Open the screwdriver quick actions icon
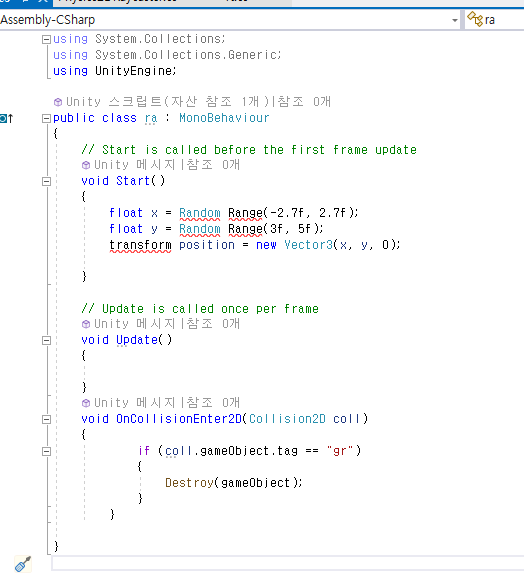Screen dimensions: 524x585 click(22, 564)
